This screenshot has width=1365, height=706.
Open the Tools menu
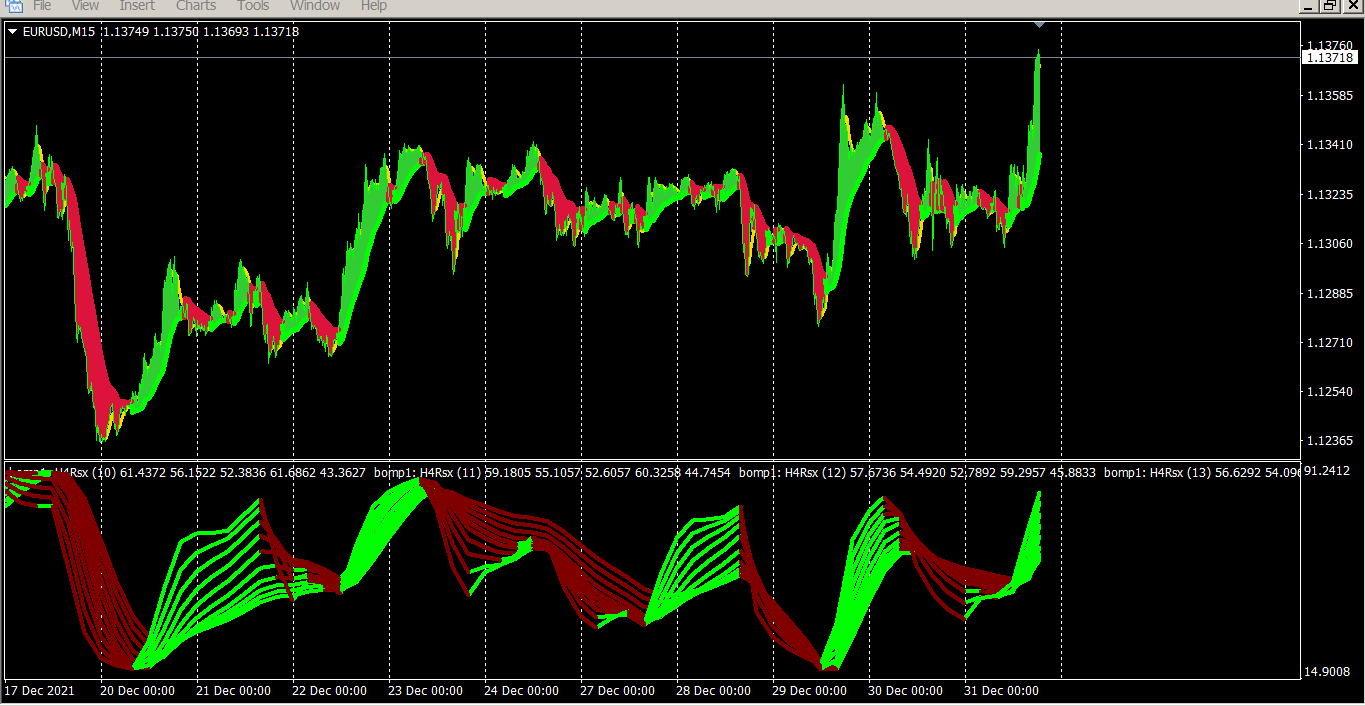pos(253,5)
